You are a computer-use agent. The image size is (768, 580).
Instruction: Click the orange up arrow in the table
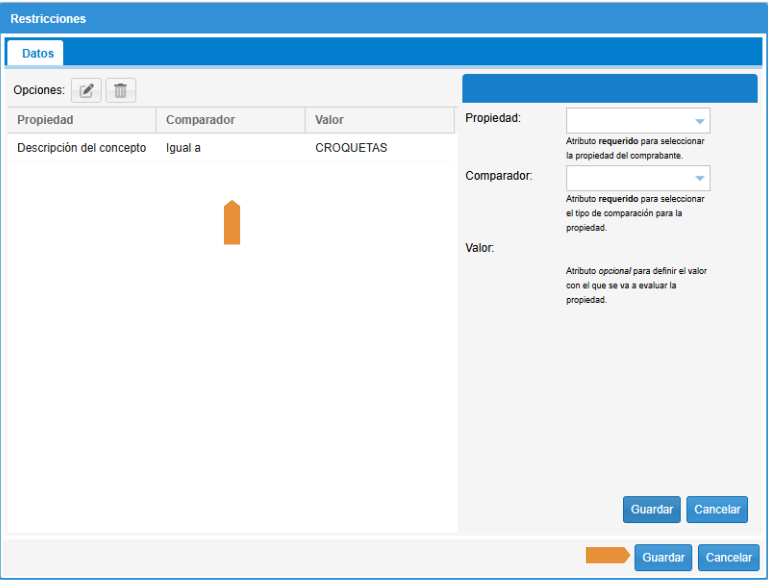(x=232, y=223)
